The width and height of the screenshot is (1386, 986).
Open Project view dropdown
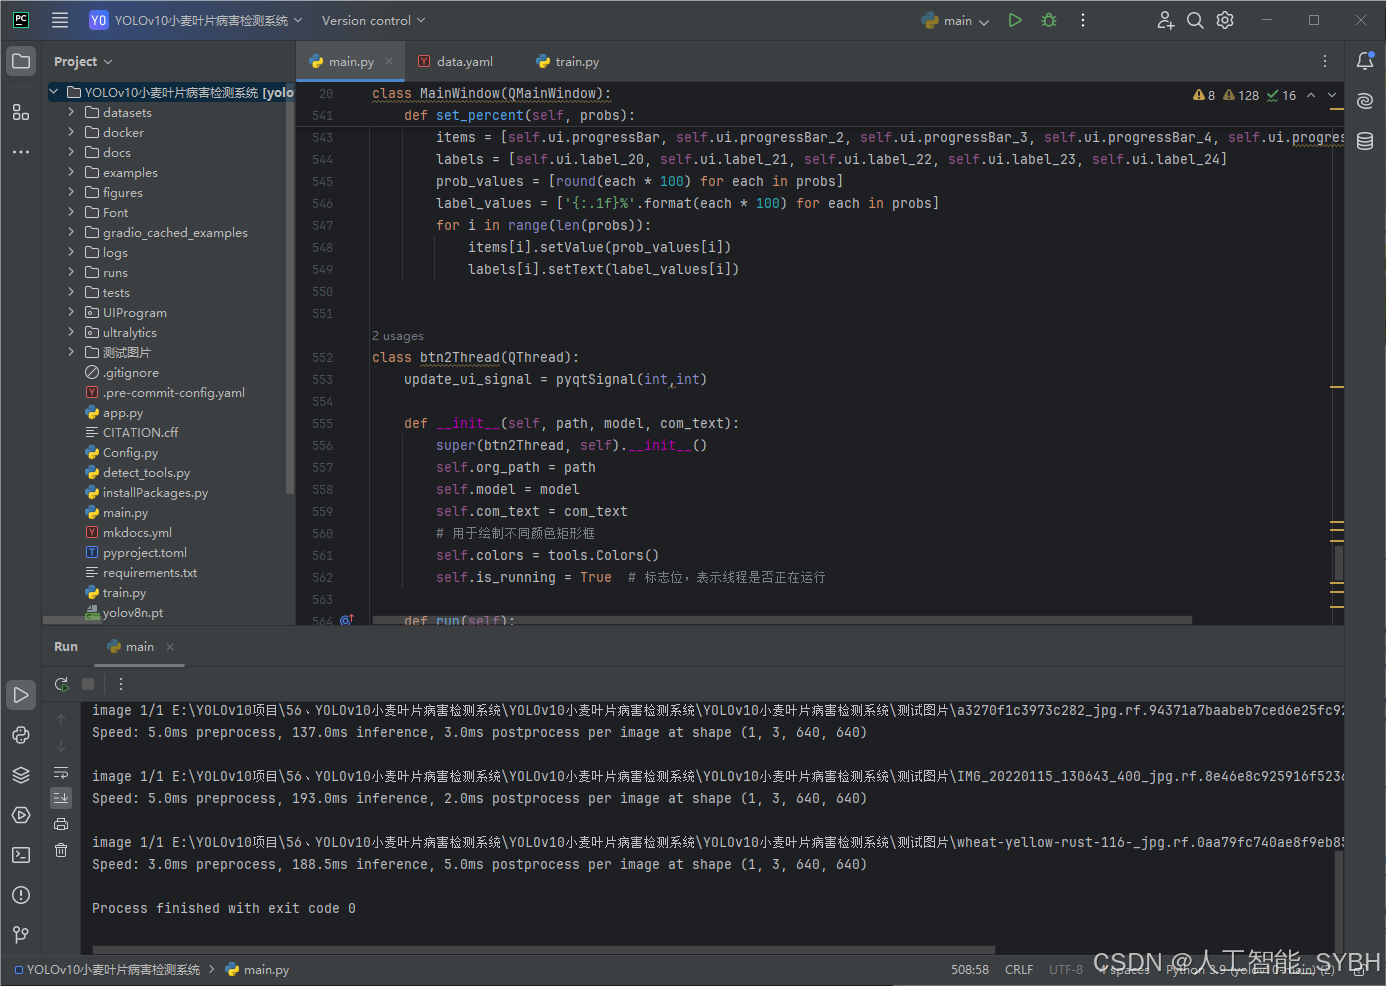click(x=83, y=61)
